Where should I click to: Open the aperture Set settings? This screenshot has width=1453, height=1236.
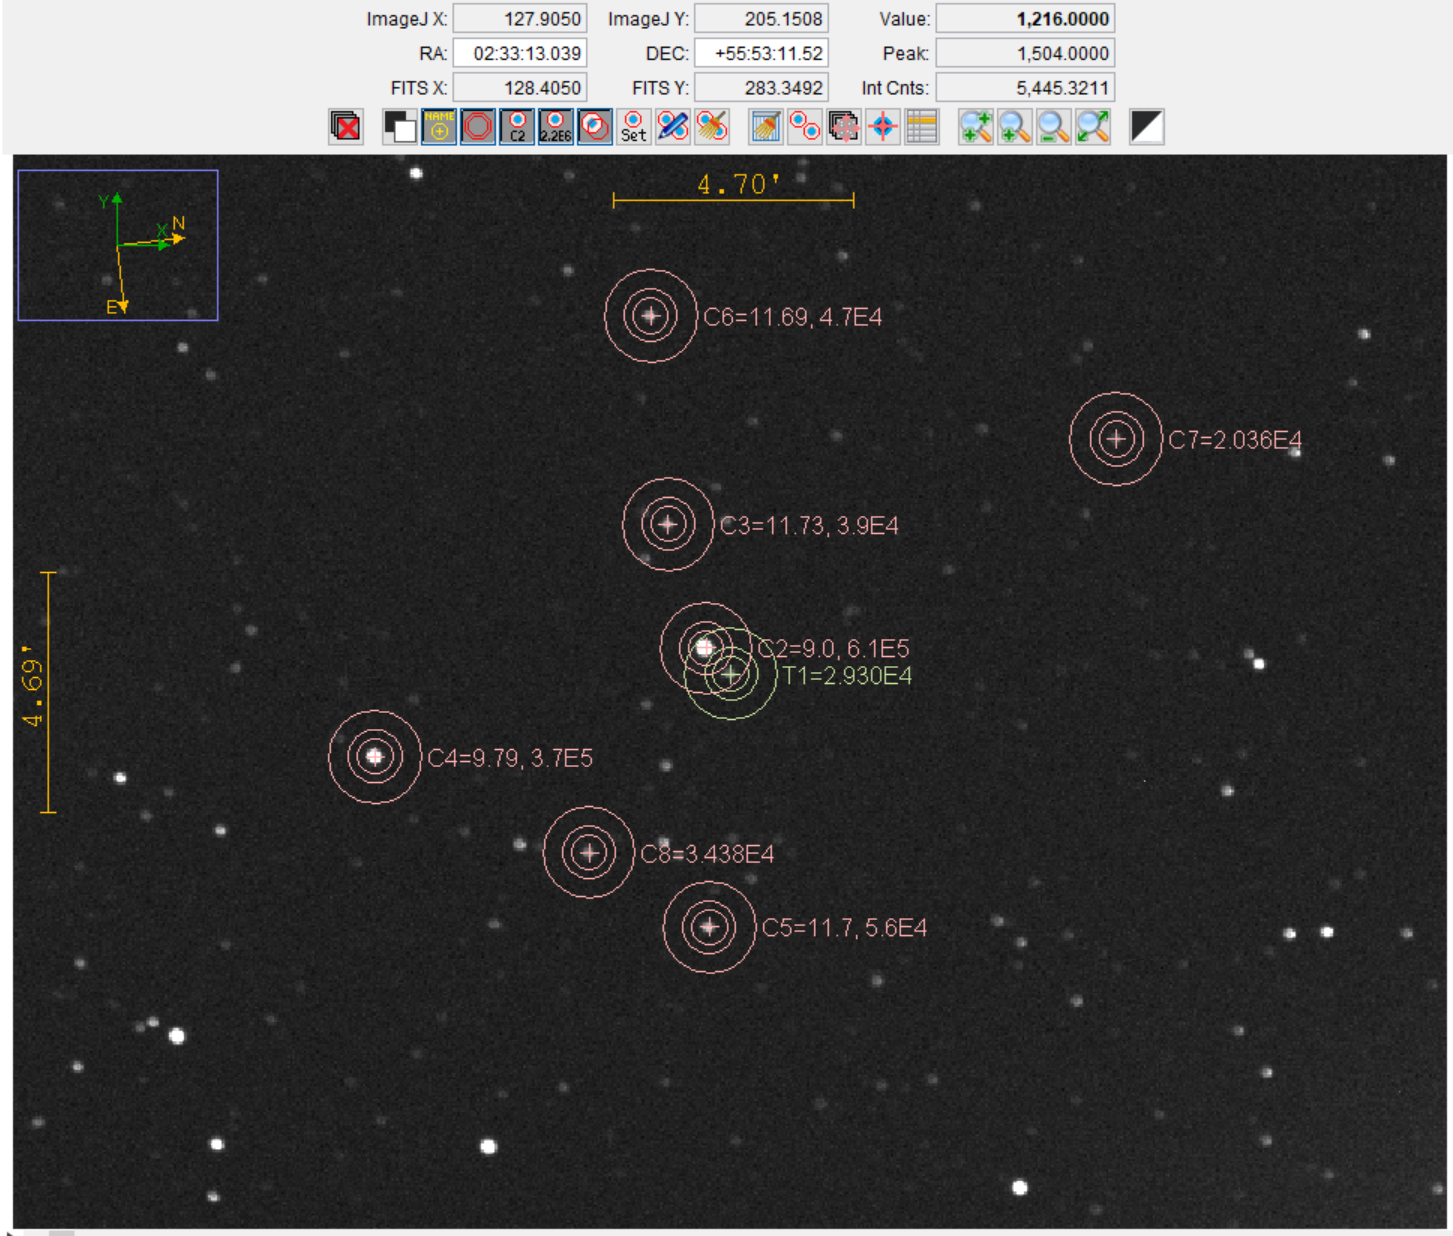pyautogui.click(x=634, y=127)
